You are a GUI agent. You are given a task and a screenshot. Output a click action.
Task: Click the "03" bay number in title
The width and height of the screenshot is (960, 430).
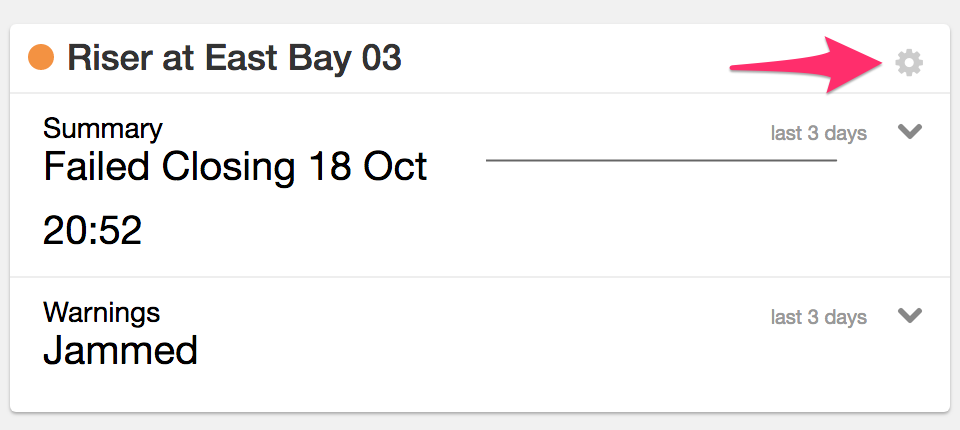pos(381,58)
